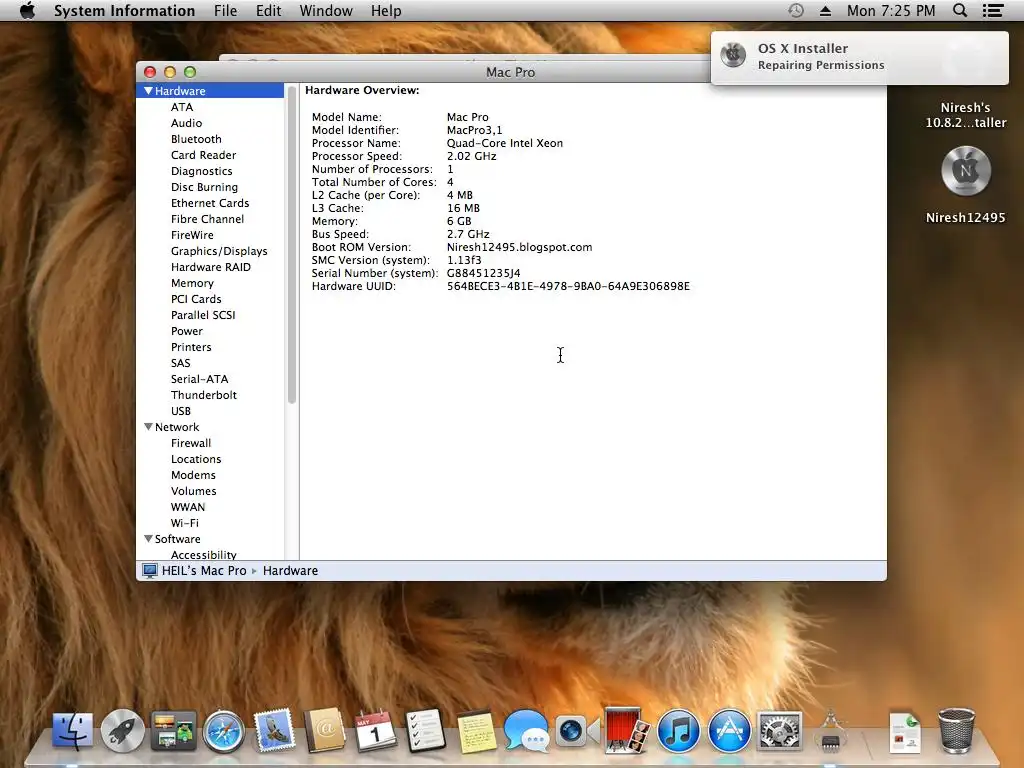Select ATA in sidebar
The image size is (1024, 768).
(x=182, y=107)
